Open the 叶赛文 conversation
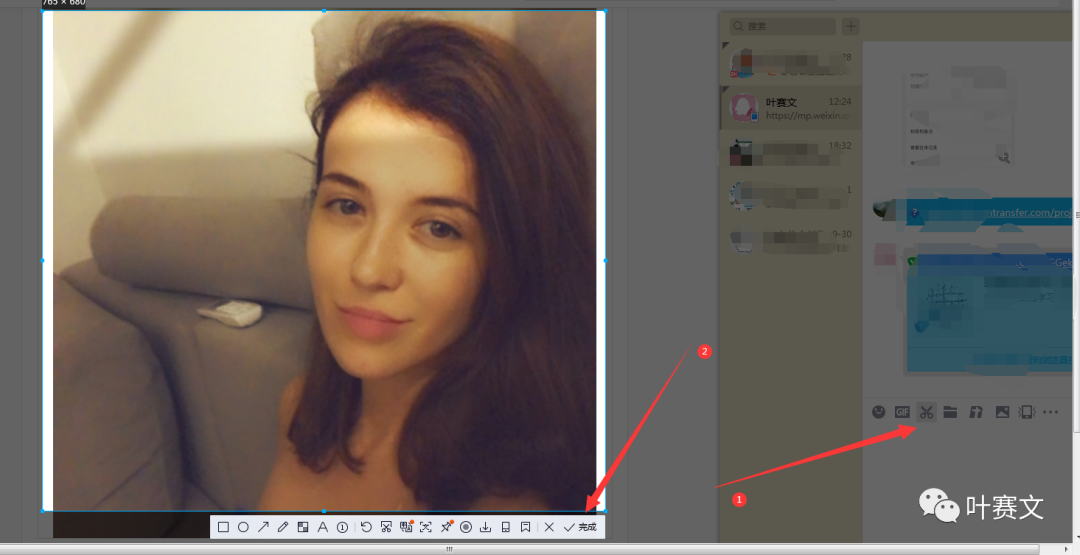This screenshot has width=1080, height=555. tap(789, 108)
